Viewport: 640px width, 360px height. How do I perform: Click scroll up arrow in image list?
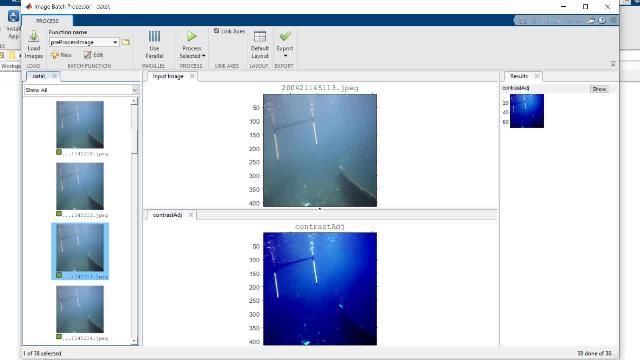tap(134, 101)
